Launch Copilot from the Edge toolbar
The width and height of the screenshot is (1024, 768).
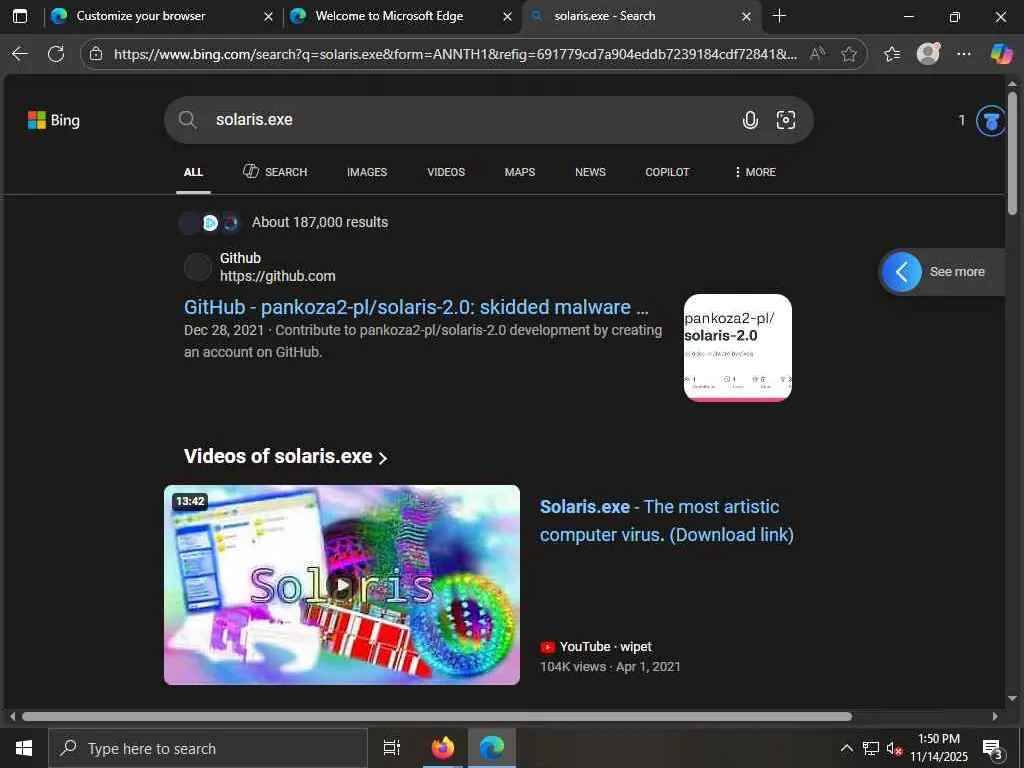(x=1000, y=54)
